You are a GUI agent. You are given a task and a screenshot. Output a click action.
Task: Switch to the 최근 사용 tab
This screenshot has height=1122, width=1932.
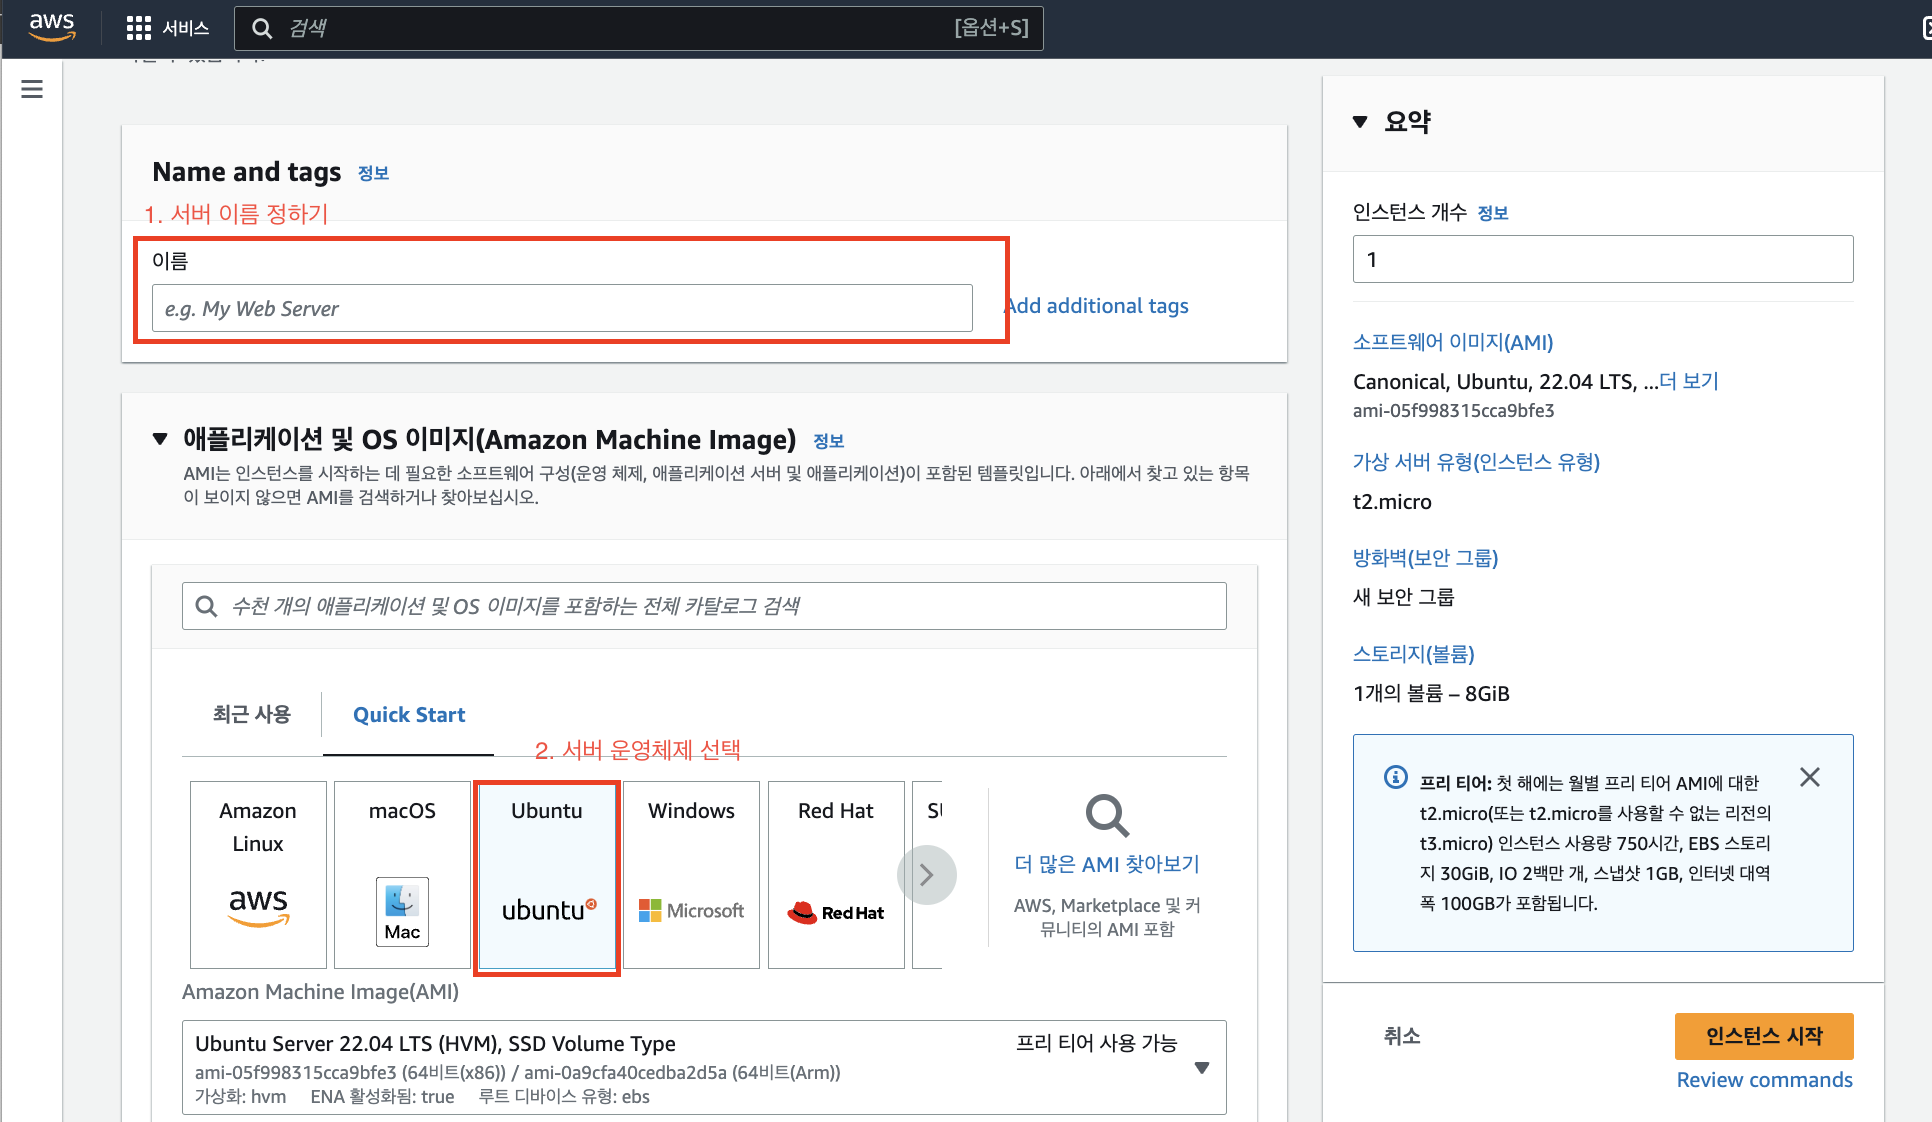click(x=251, y=714)
